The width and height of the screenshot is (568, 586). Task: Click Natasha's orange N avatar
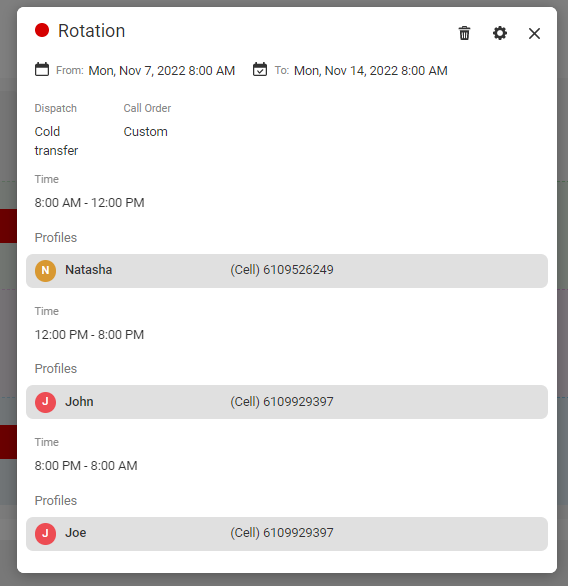point(45,271)
